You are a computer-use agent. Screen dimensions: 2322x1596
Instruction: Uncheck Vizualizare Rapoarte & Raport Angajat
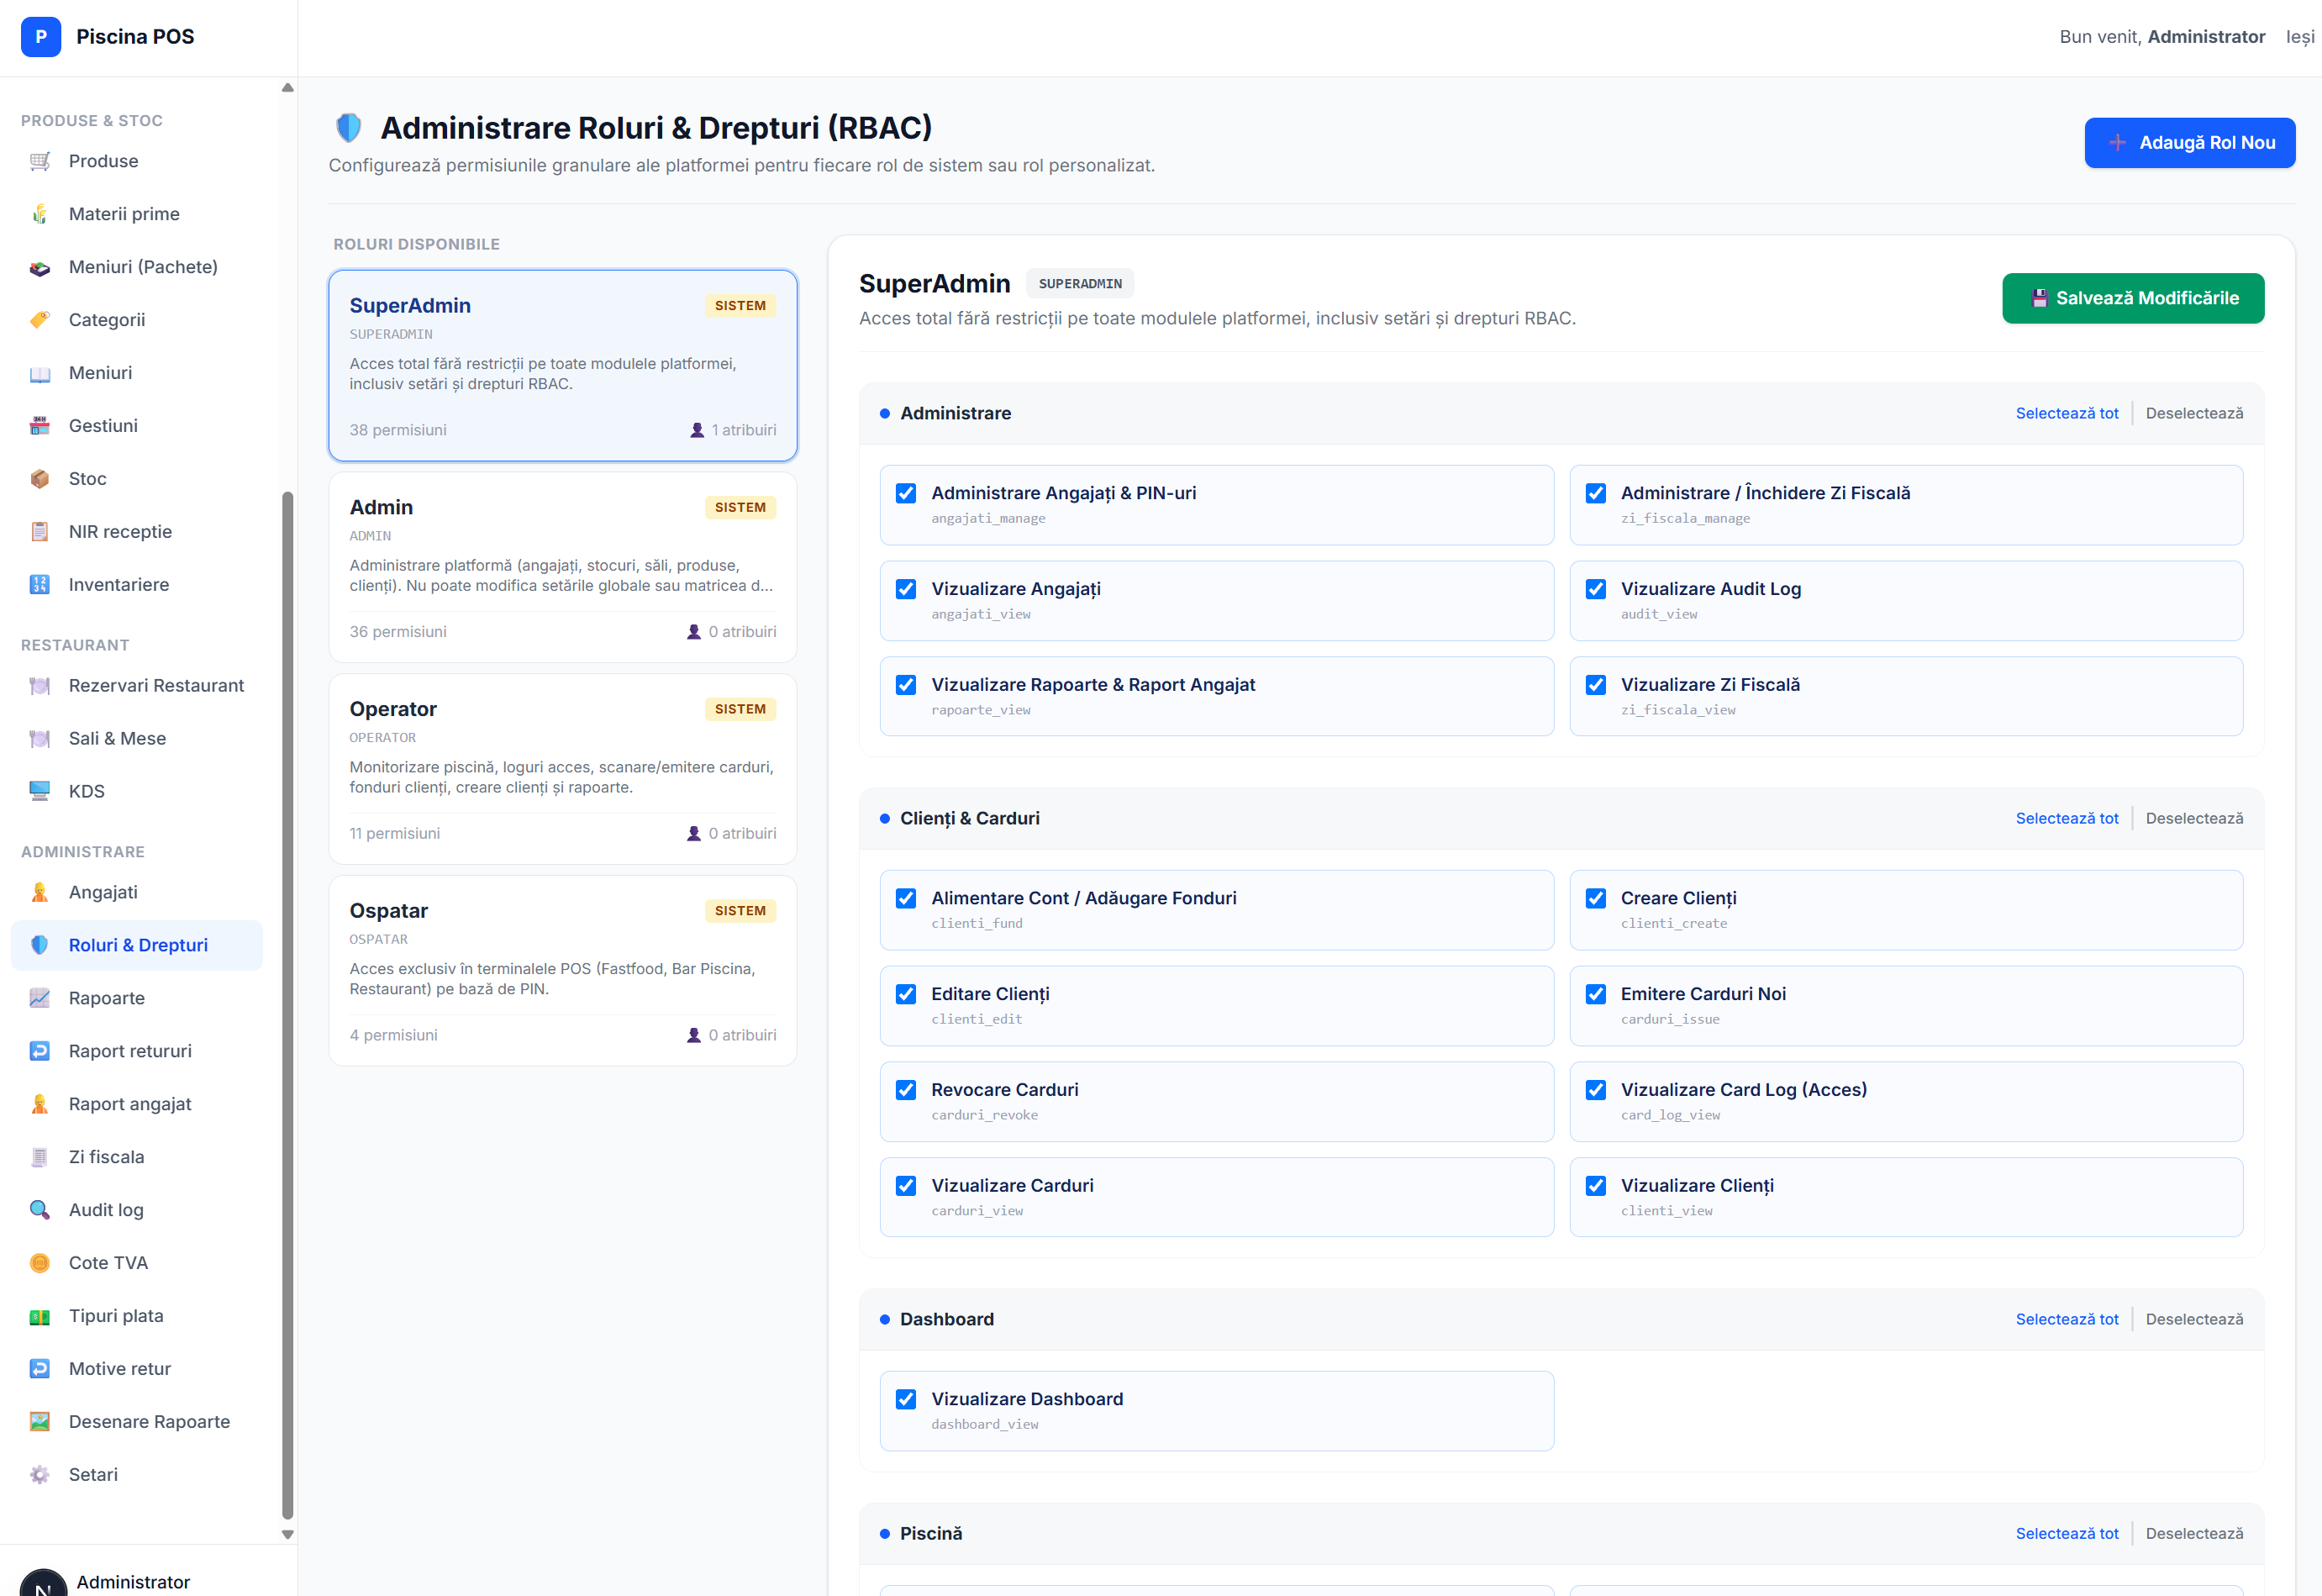pyautogui.click(x=906, y=686)
